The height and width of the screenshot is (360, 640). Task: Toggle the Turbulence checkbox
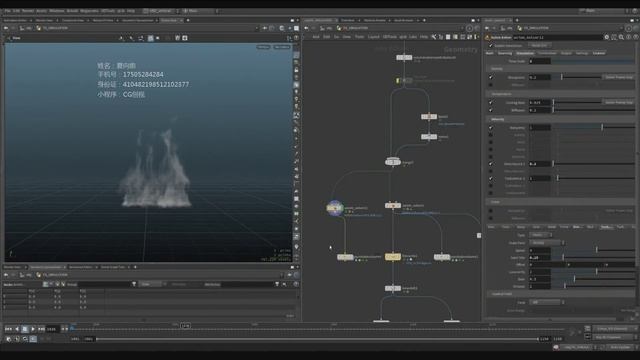(x=491, y=178)
